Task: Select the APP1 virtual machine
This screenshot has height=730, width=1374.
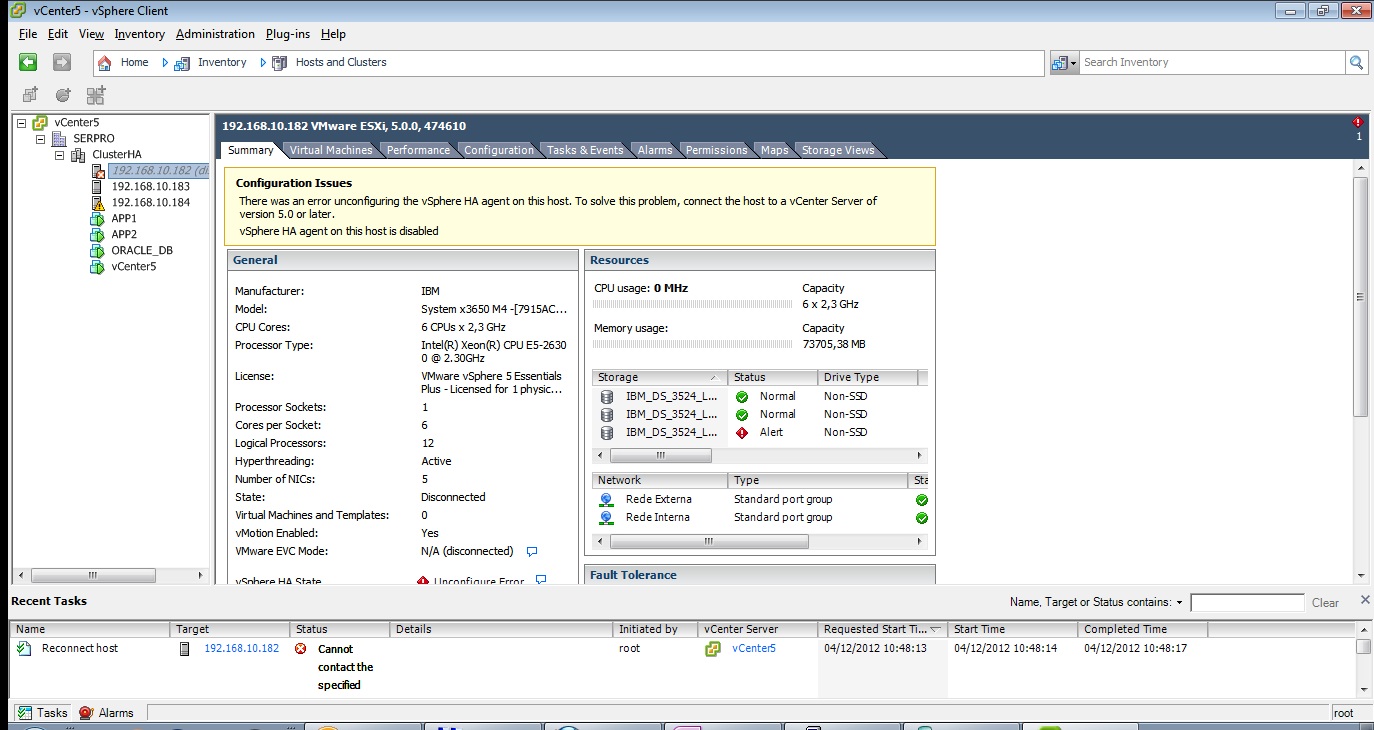Action: (124, 218)
